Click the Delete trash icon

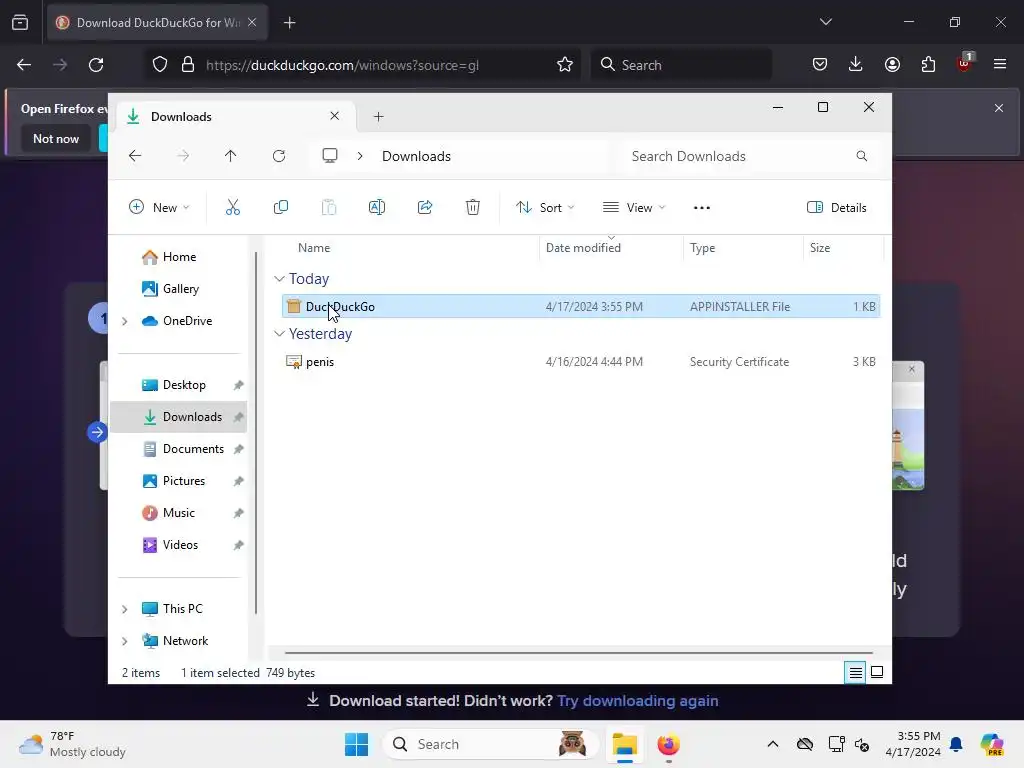coord(473,208)
